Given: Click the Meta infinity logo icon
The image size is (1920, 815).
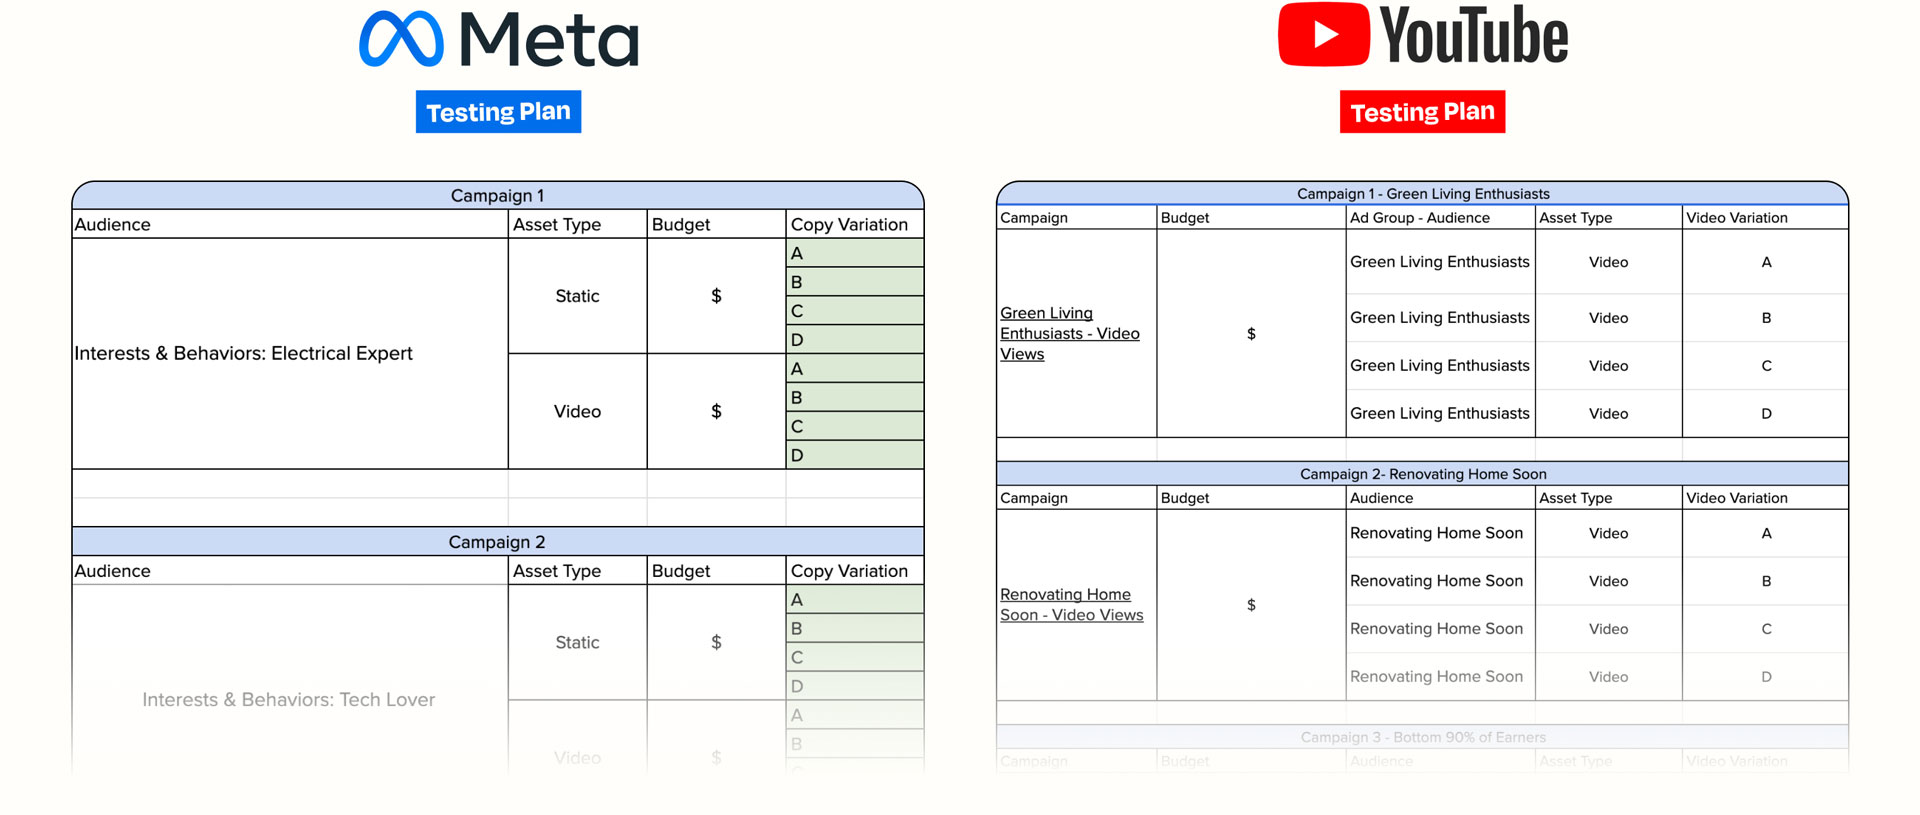Looking at the screenshot, I should [x=401, y=39].
